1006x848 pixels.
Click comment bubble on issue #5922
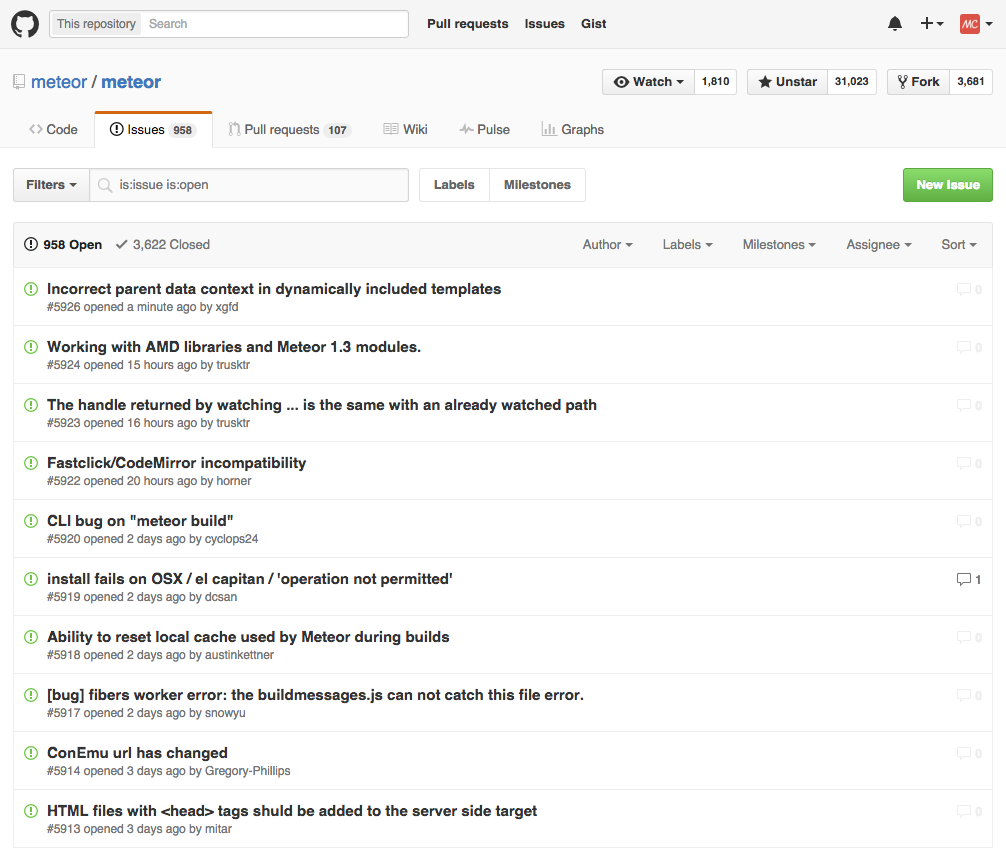[x=969, y=463]
